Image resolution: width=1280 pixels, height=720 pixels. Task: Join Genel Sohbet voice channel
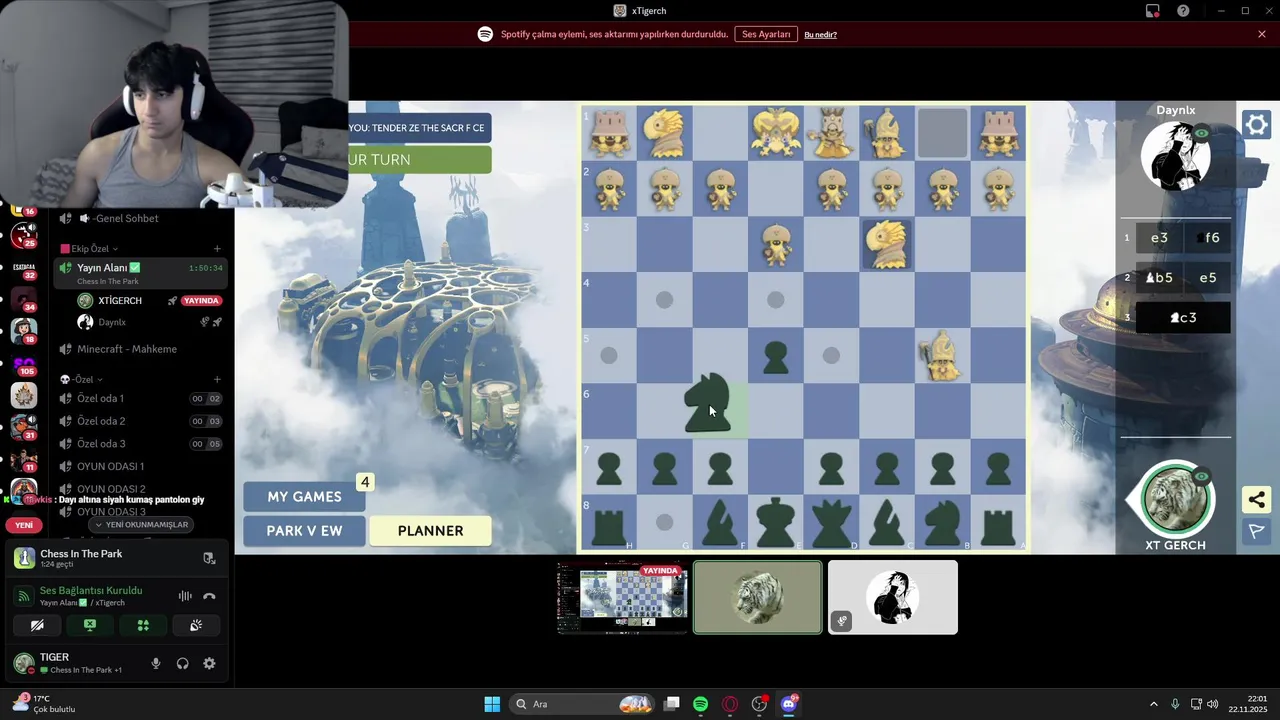click(x=141, y=218)
